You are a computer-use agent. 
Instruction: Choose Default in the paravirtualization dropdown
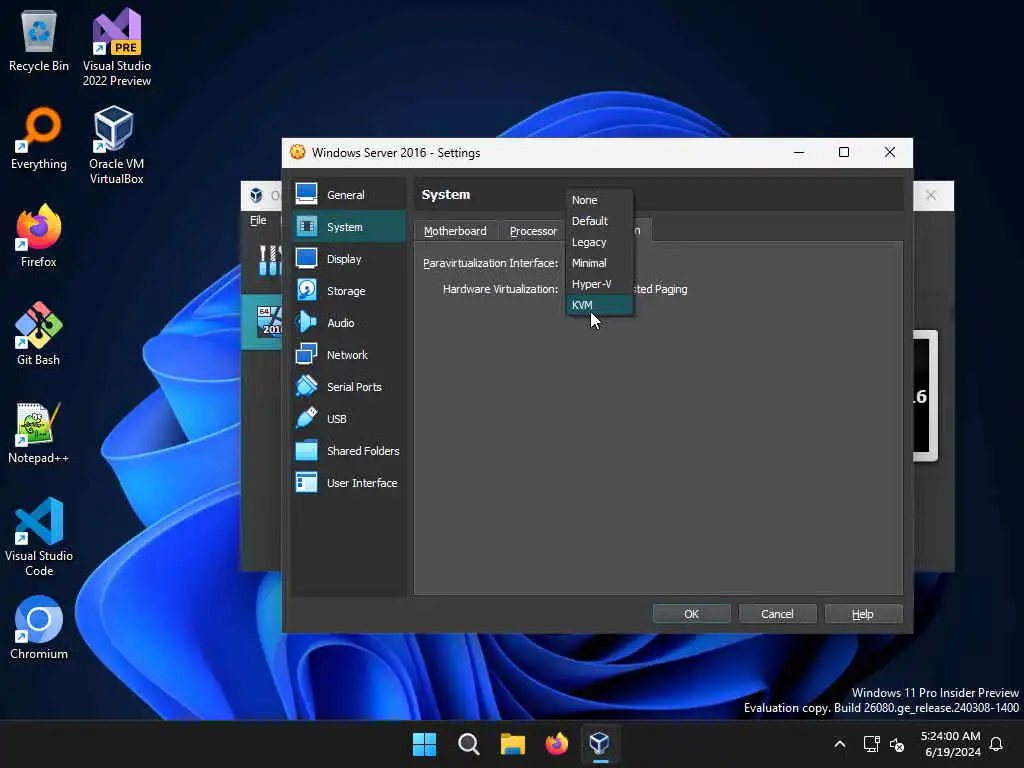(599, 221)
